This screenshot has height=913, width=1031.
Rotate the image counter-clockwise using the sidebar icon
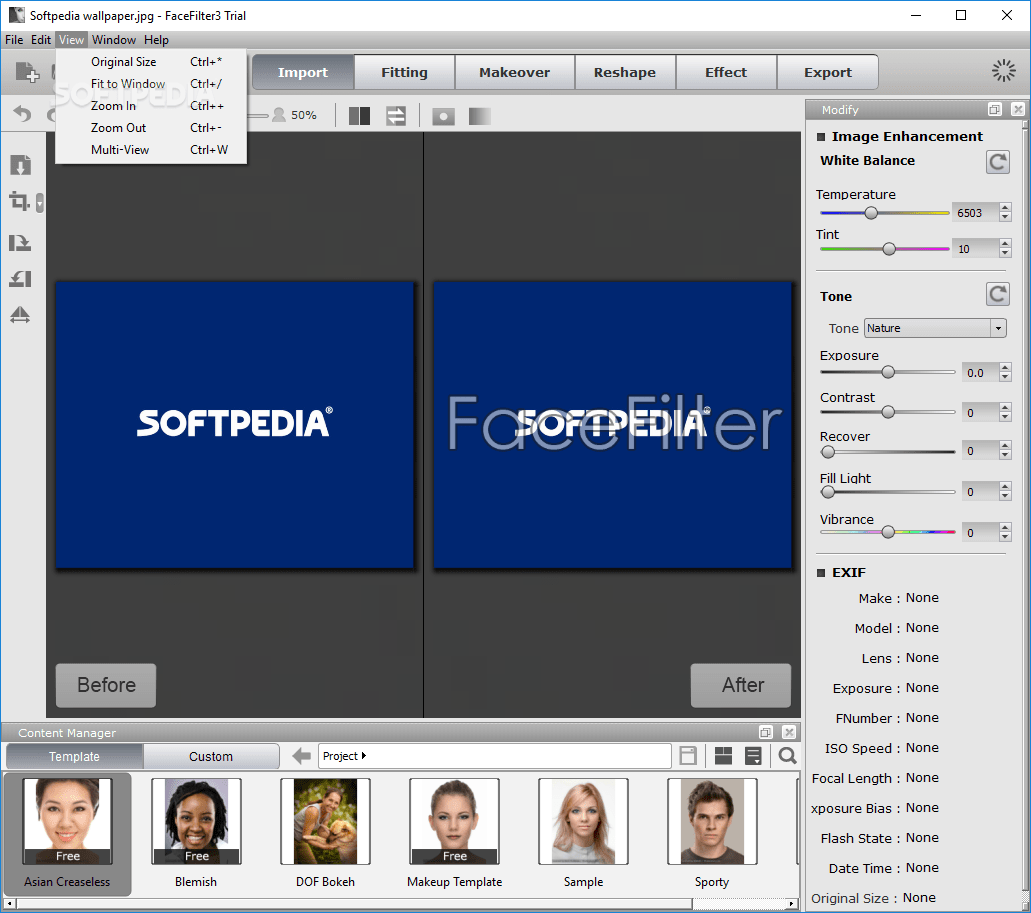(20, 279)
